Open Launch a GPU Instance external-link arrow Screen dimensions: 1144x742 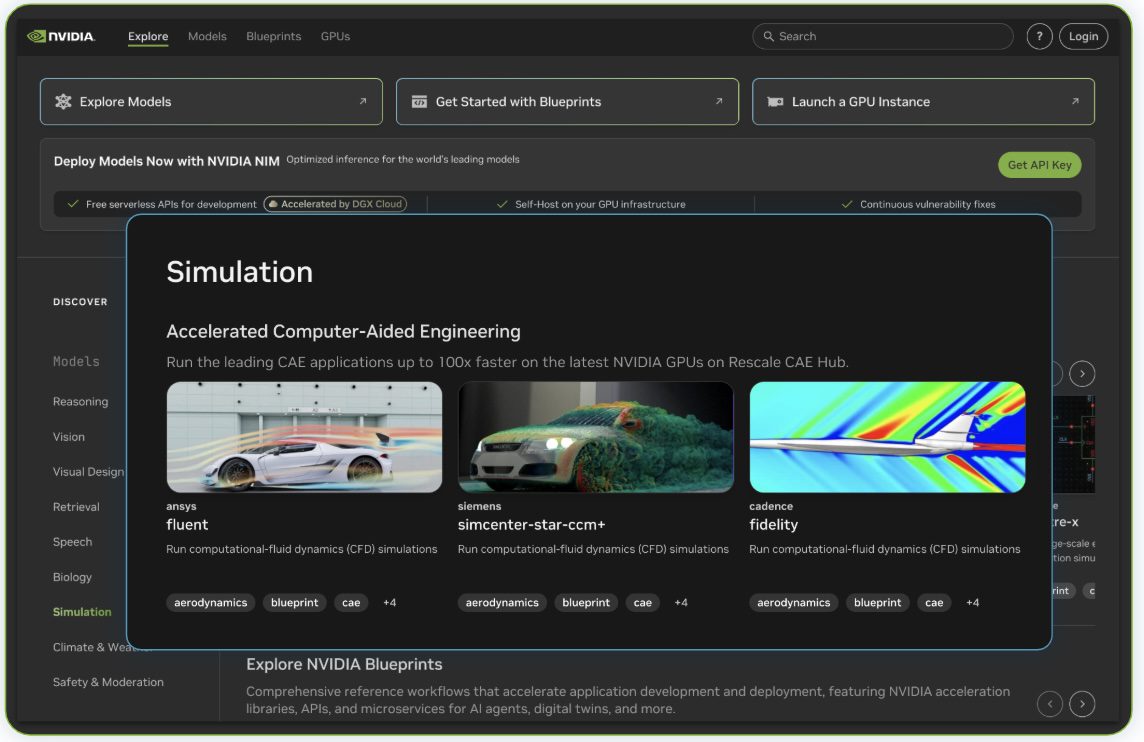(1075, 100)
